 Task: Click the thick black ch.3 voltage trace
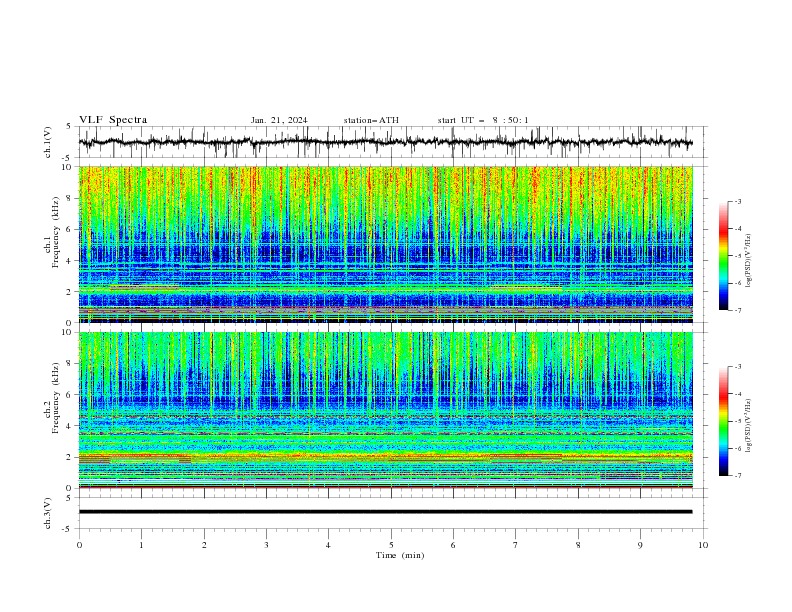[385, 512]
